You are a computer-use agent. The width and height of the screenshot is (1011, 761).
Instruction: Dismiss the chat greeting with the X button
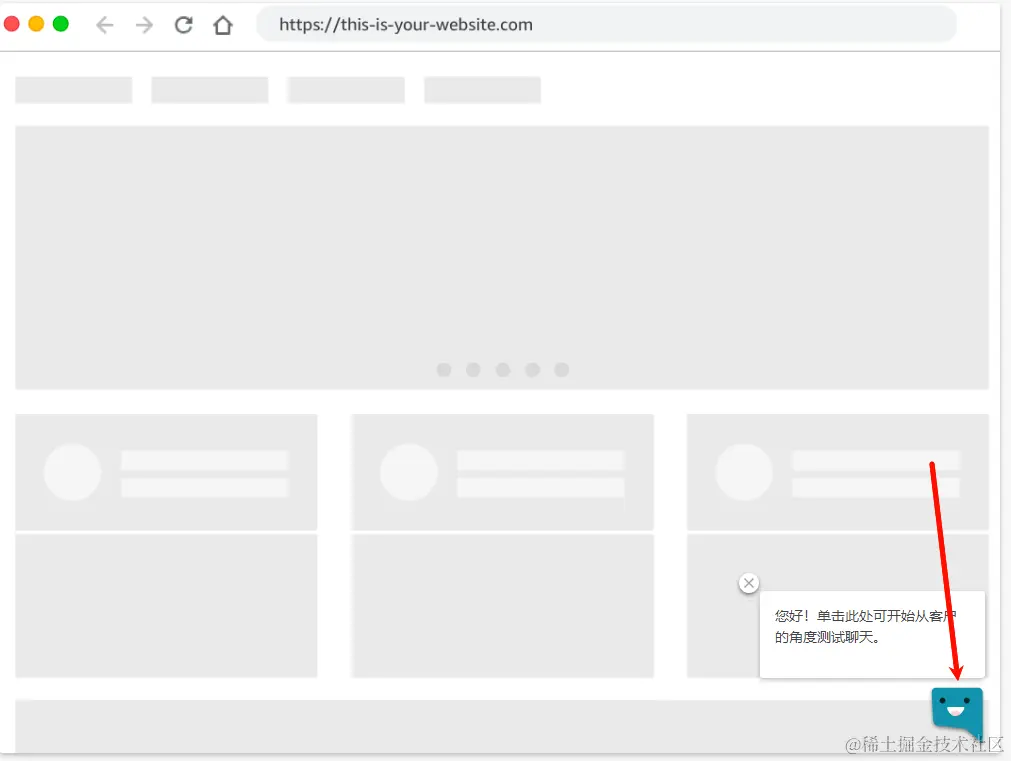(749, 584)
